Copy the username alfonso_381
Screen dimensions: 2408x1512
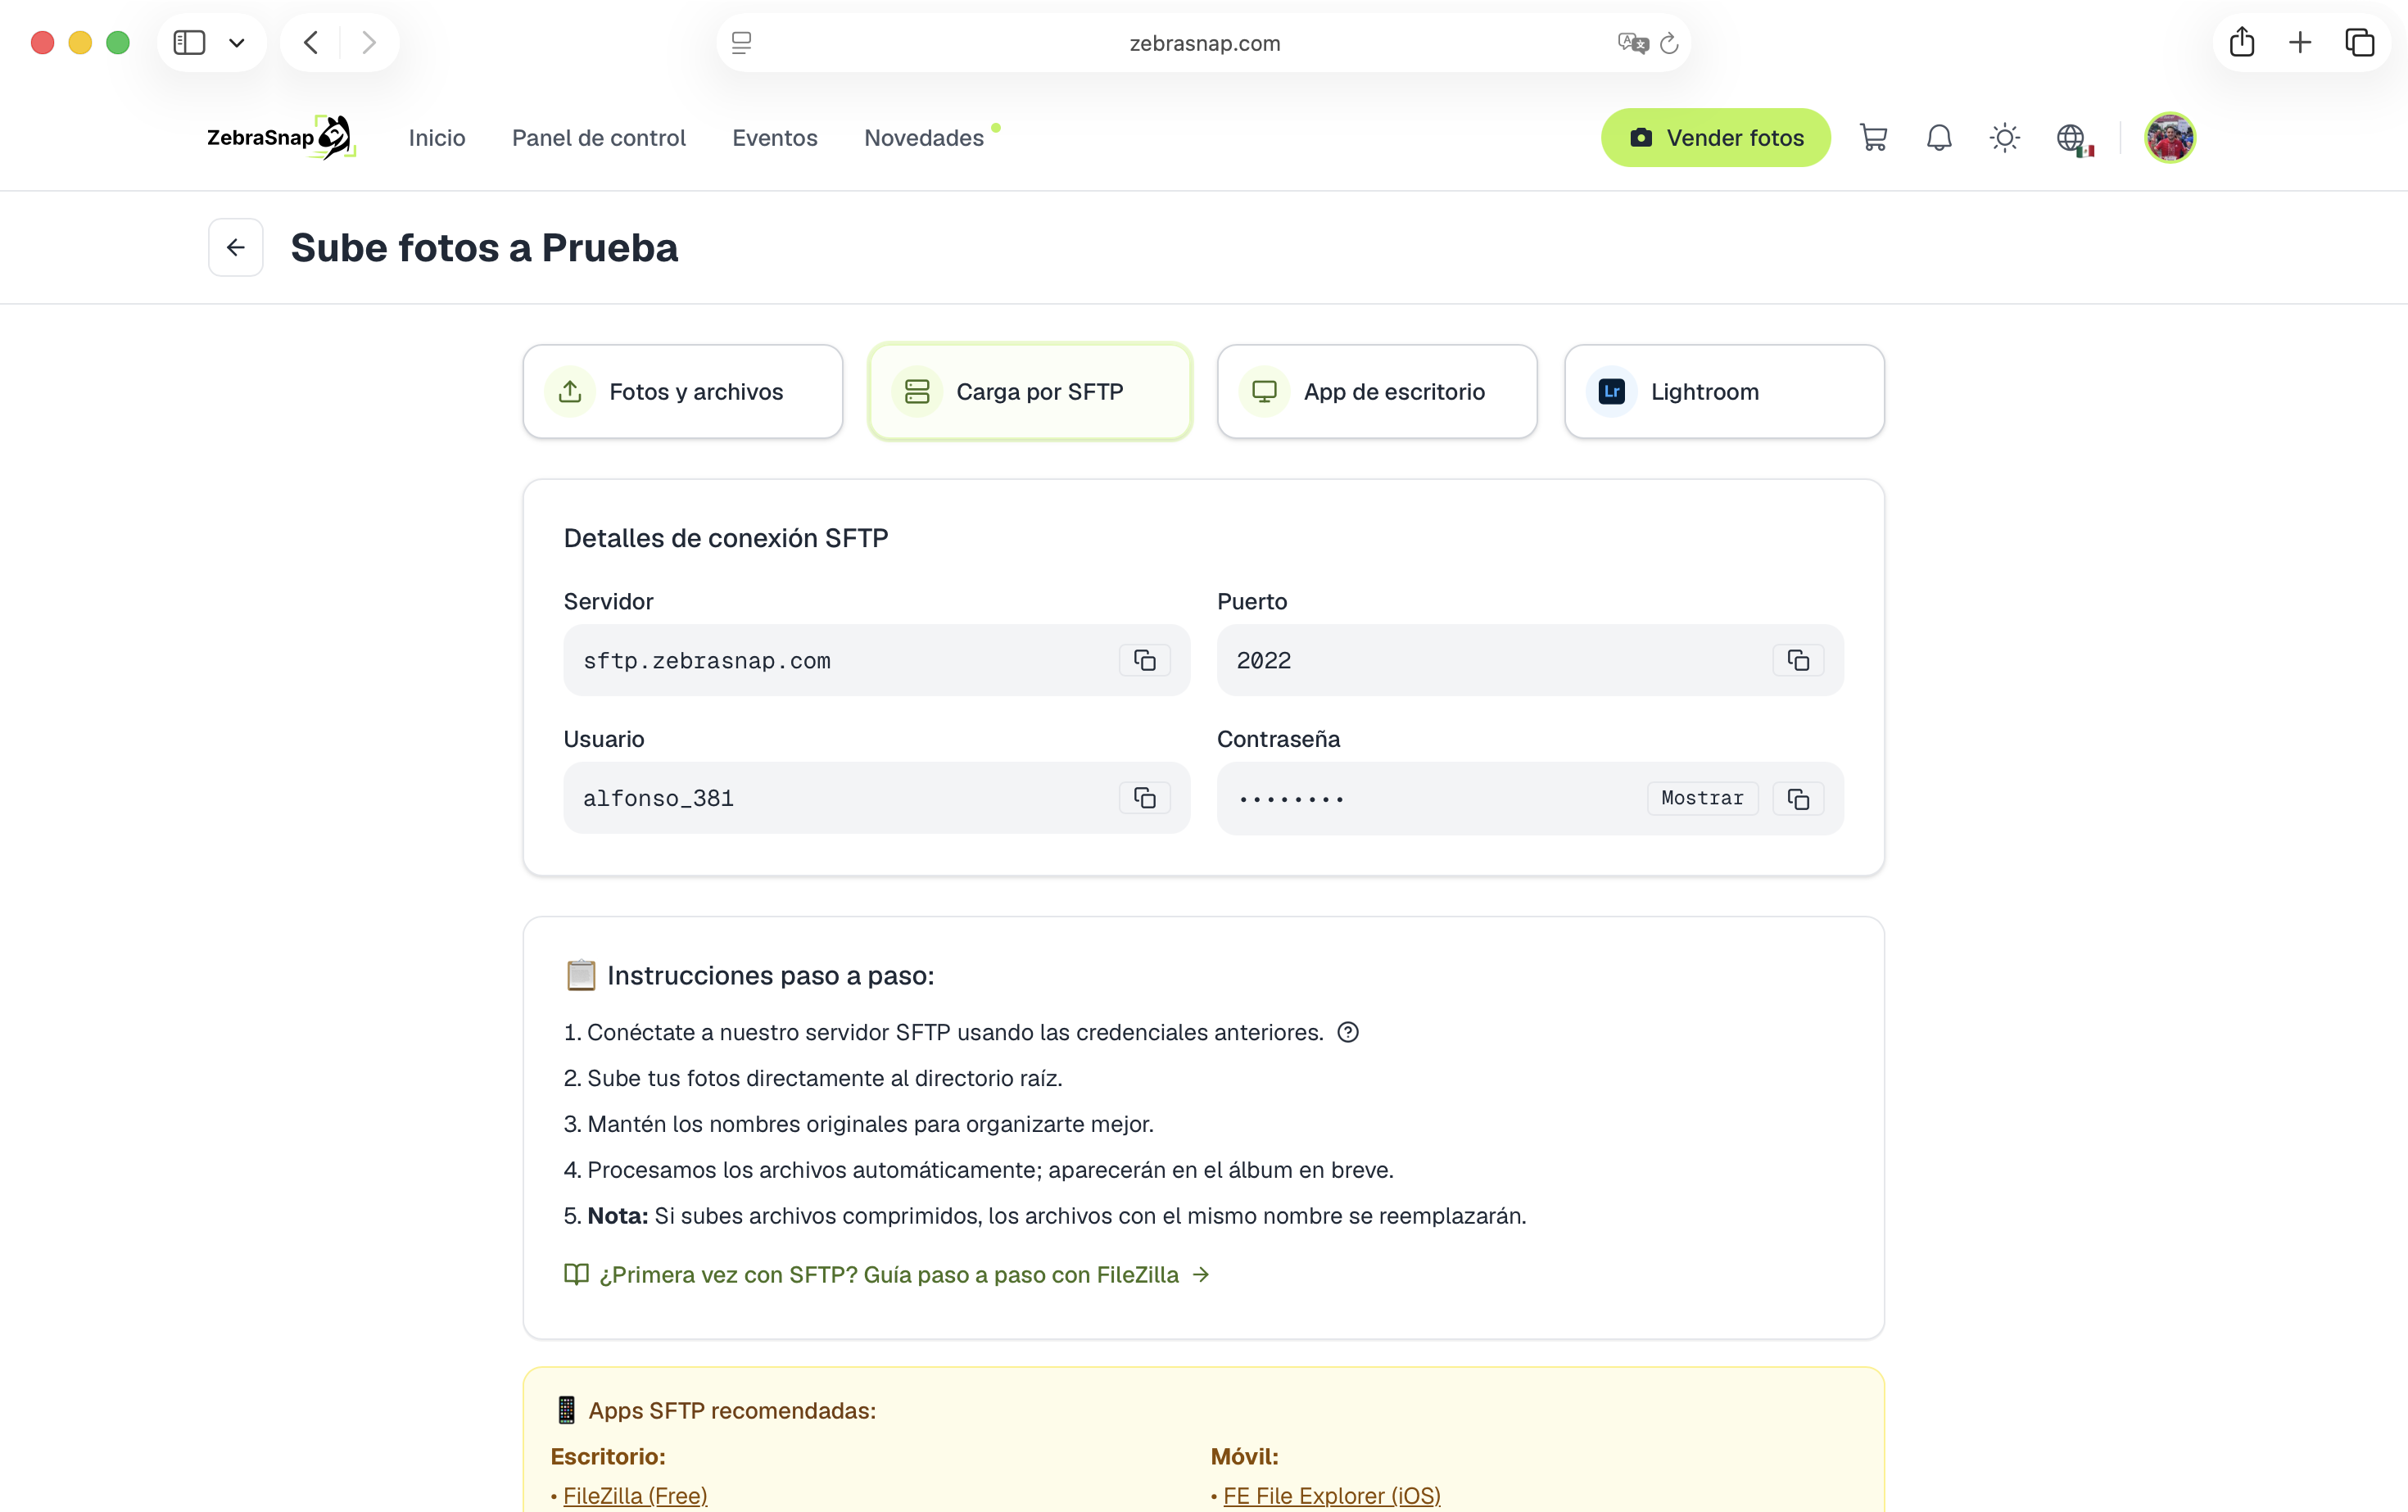(x=1144, y=798)
